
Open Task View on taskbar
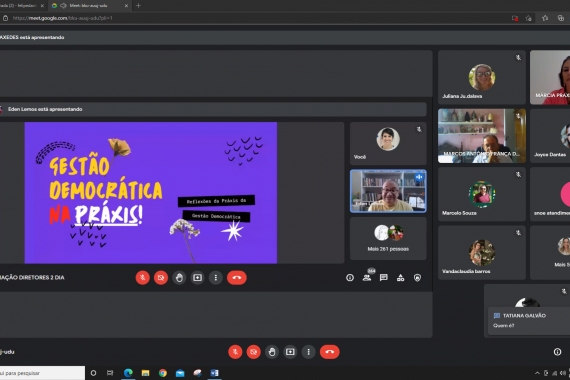(110, 373)
